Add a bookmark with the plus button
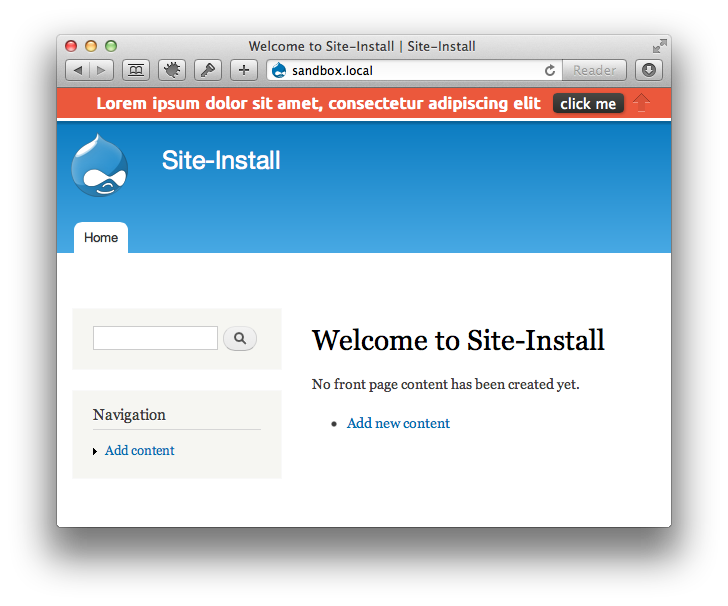Image resolution: width=728 pixels, height=606 pixels. tap(244, 71)
